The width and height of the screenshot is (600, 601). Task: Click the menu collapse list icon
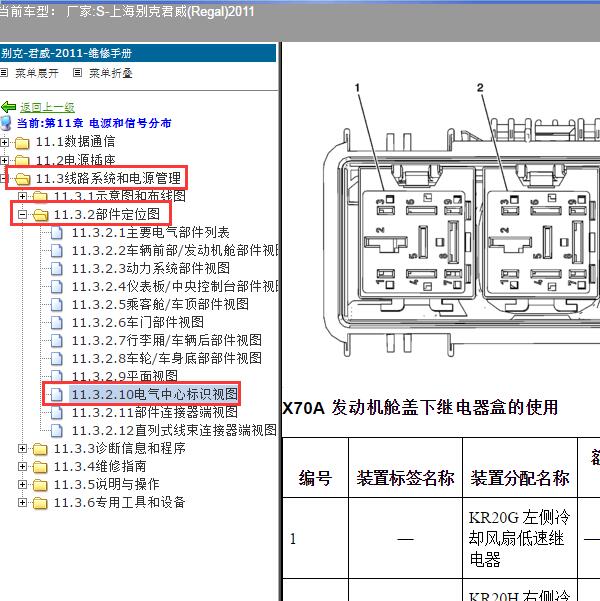click(x=77, y=72)
